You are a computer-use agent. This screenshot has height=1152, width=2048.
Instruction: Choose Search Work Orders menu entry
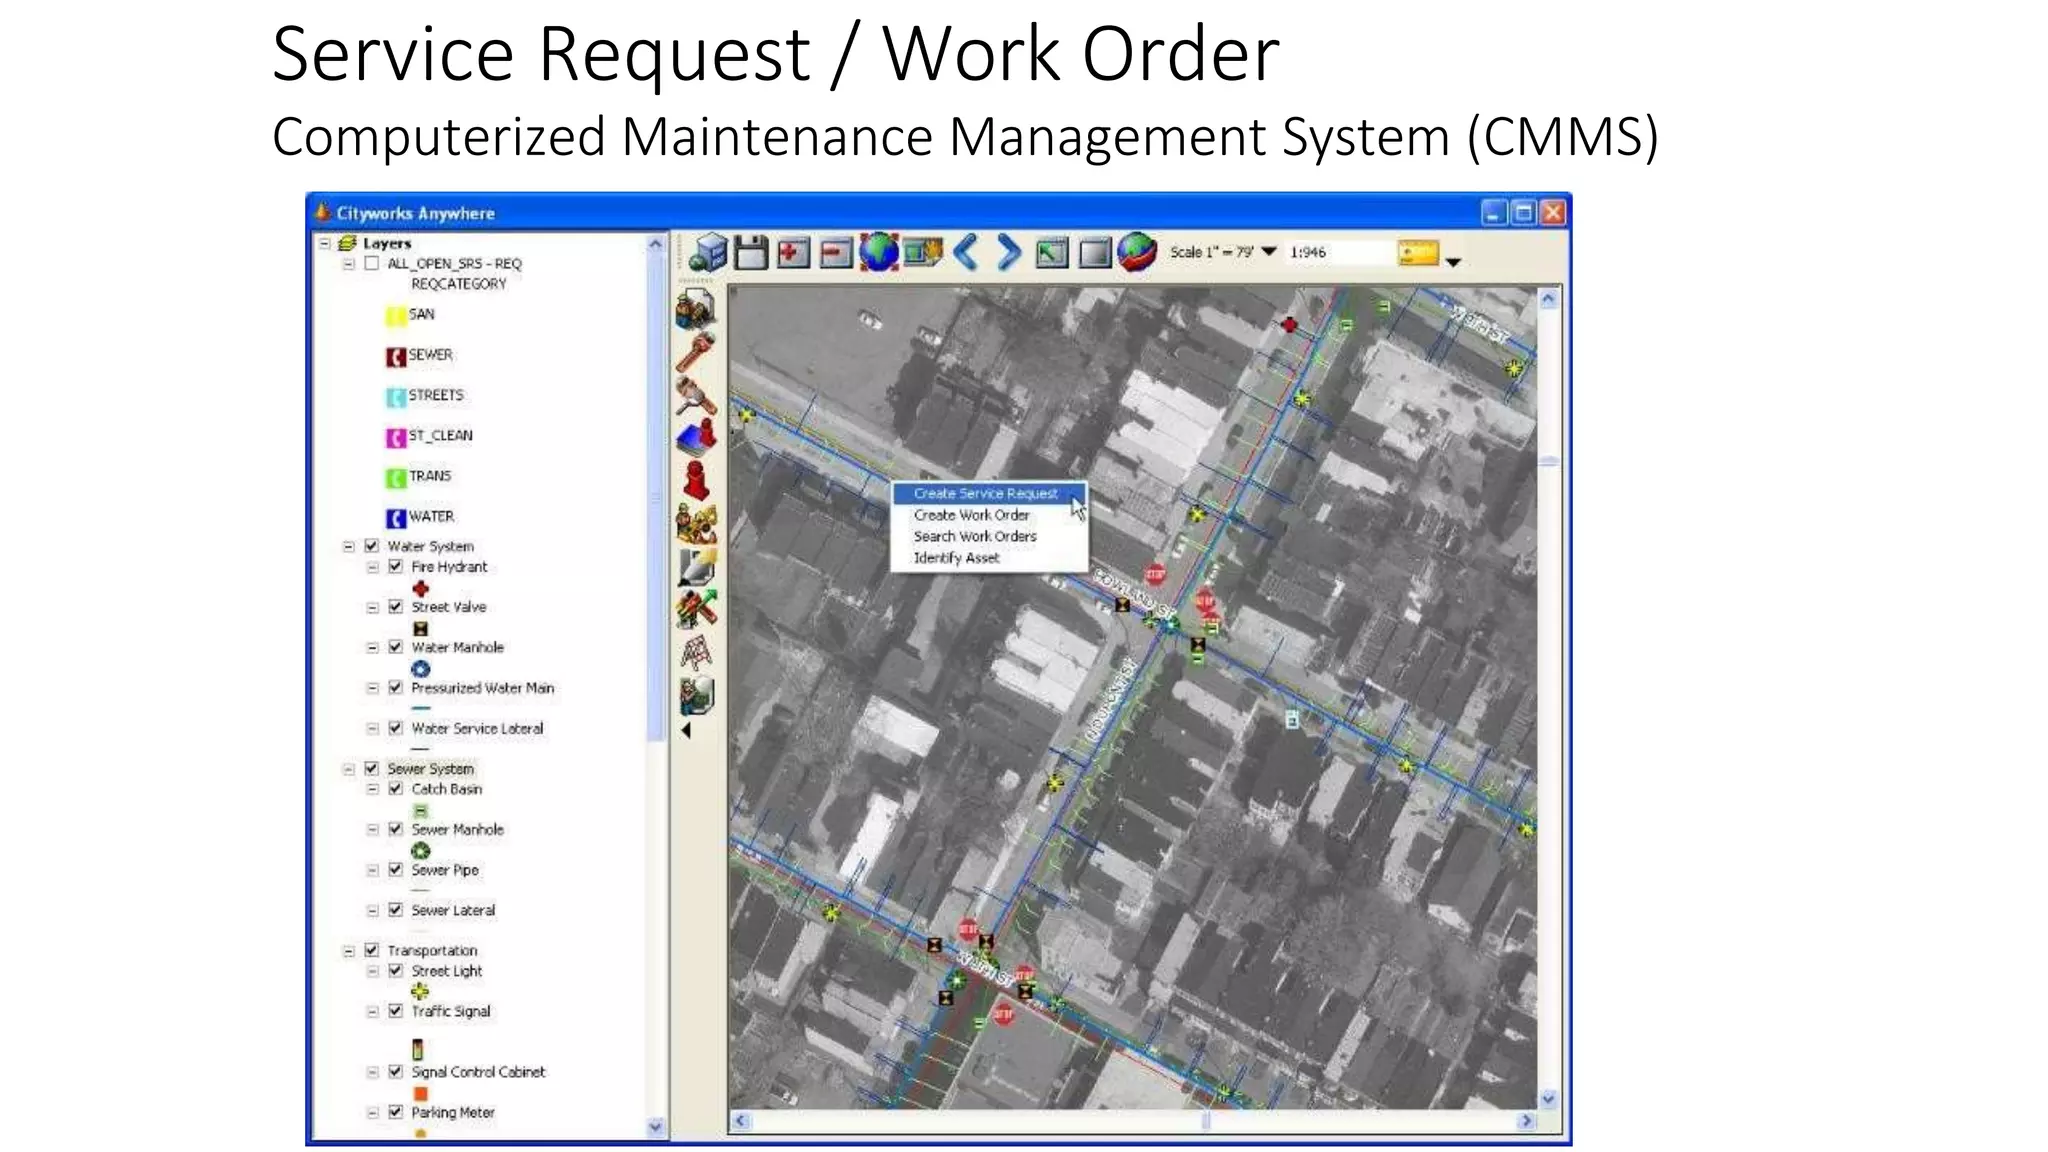975,536
